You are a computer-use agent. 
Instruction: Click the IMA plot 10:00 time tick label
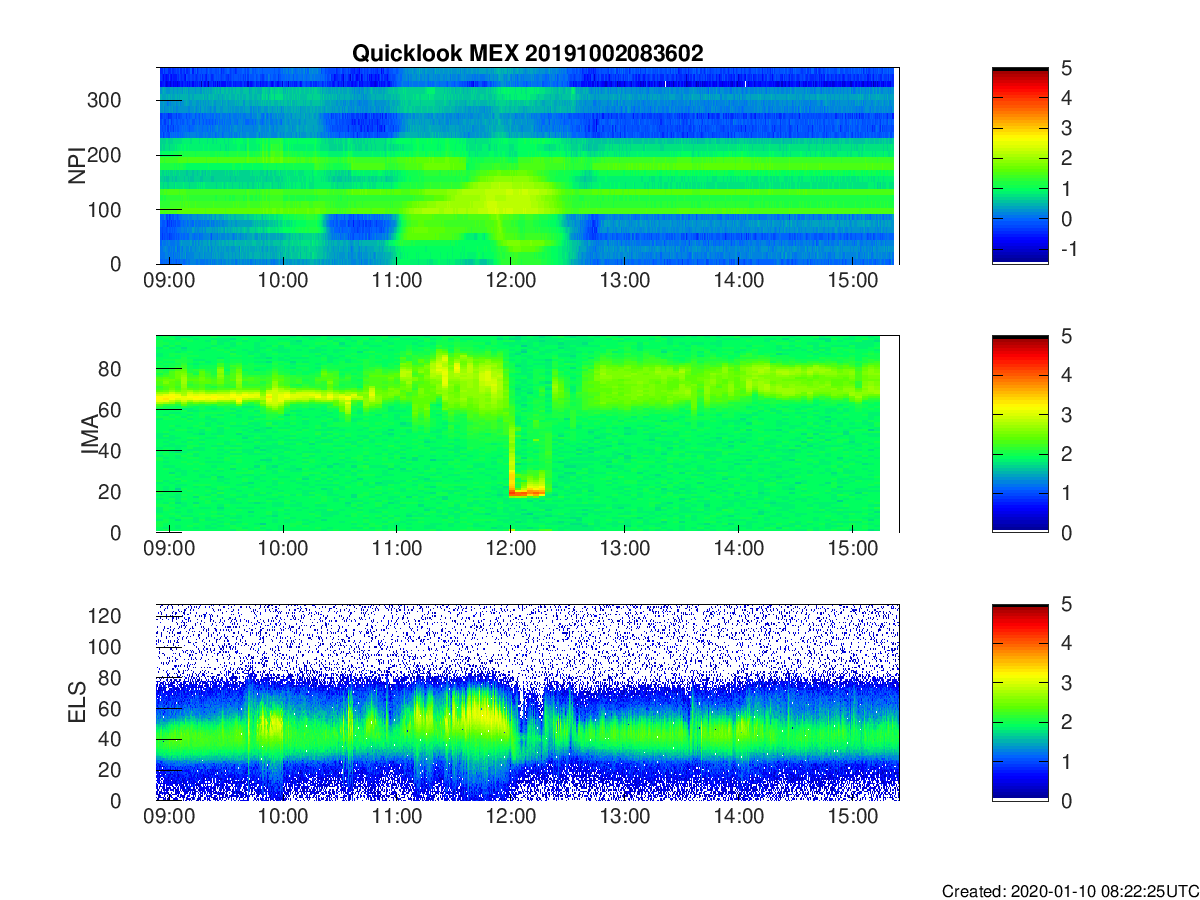[283, 547]
